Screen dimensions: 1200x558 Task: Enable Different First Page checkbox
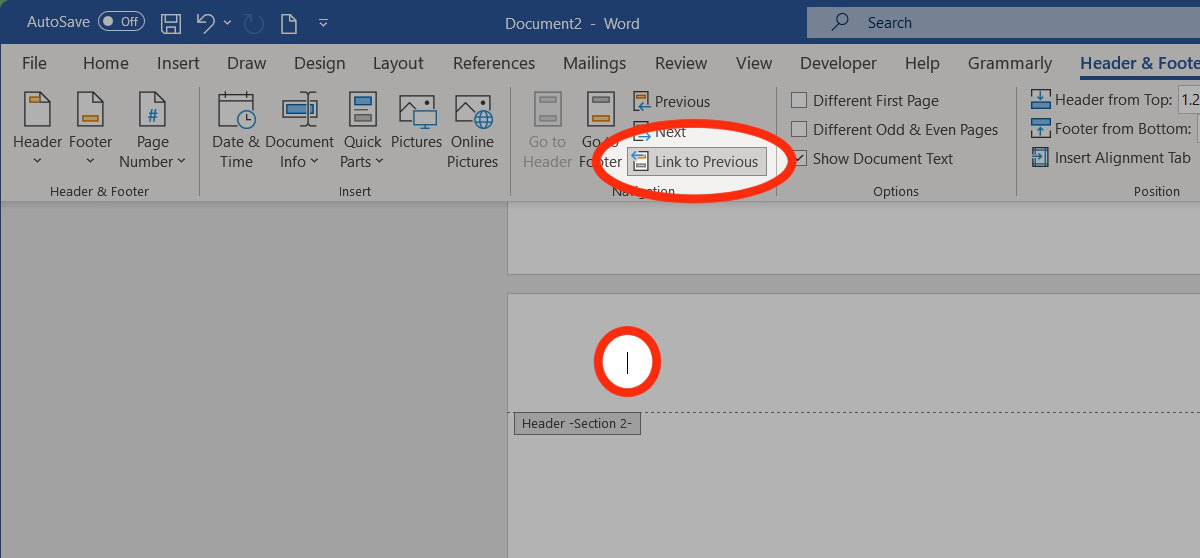click(x=799, y=101)
